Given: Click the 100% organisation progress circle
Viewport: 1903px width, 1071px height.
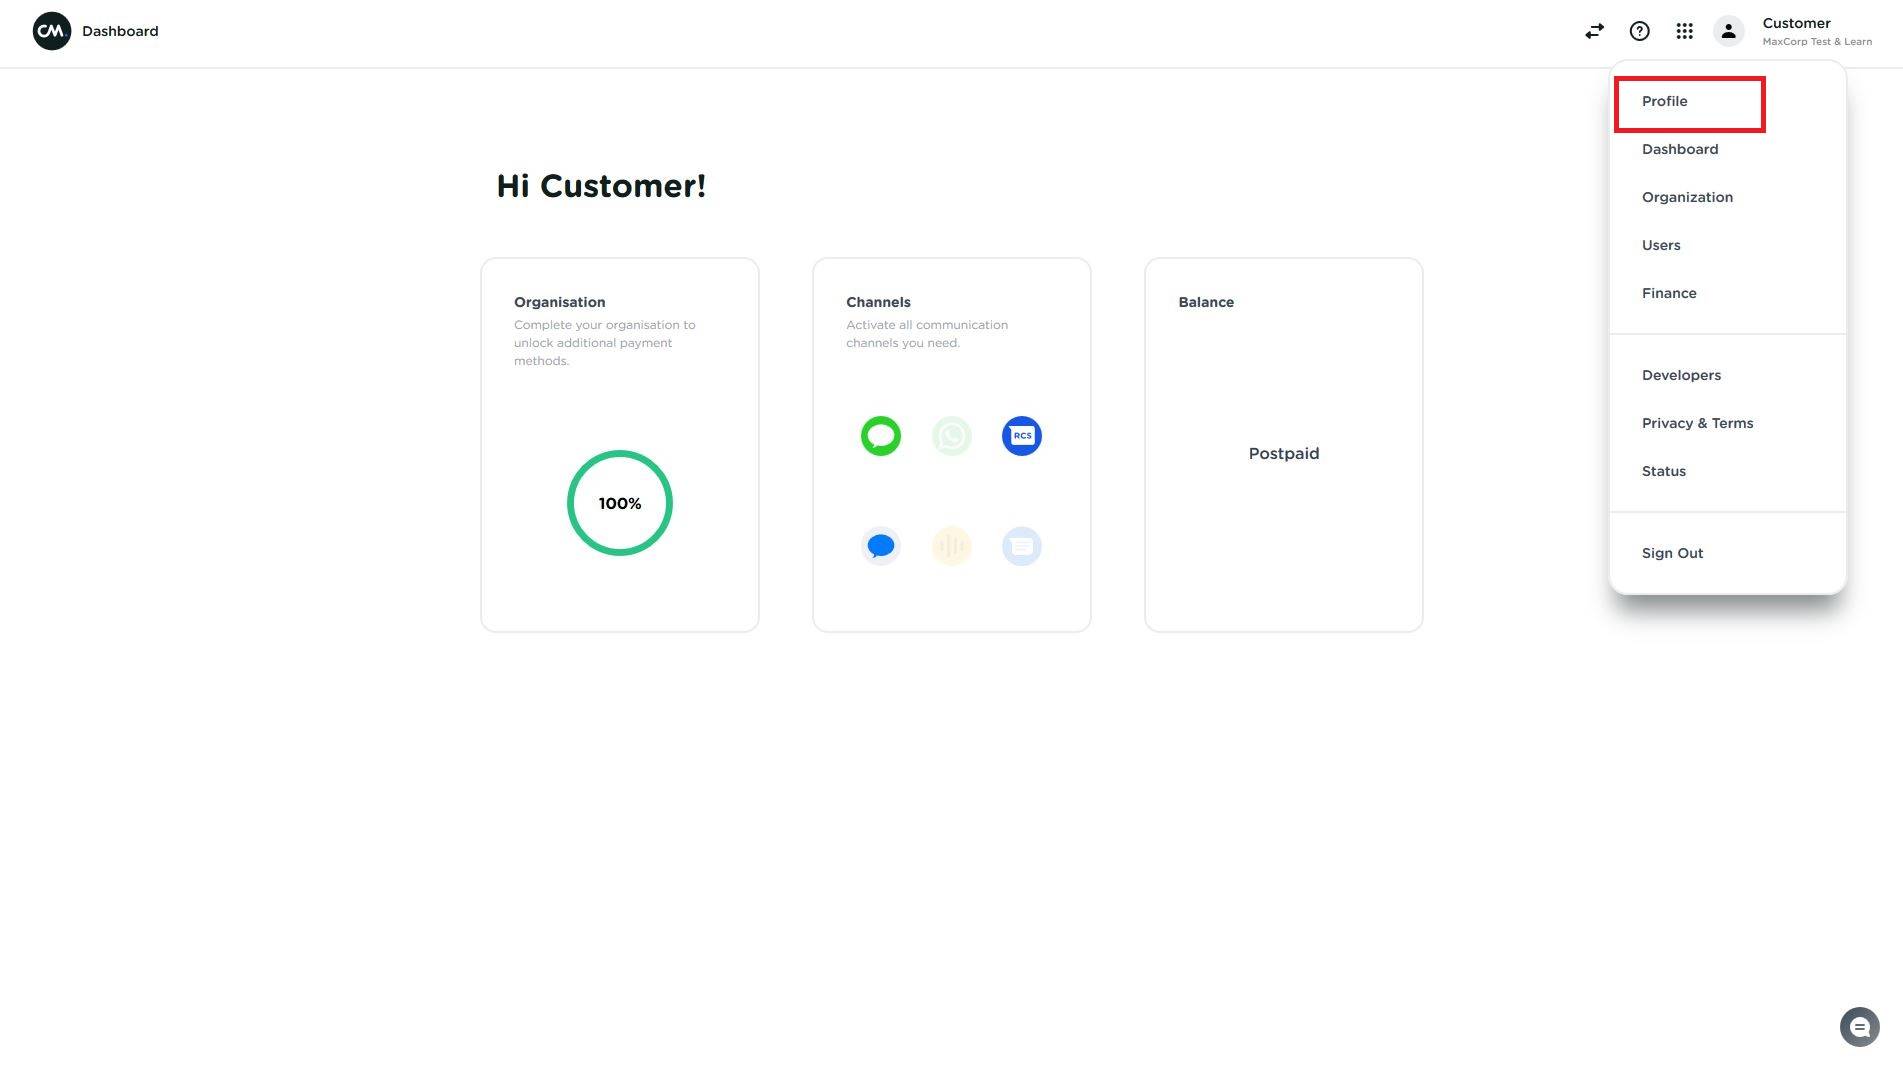Looking at the screenshot, I should click(619, 503).
